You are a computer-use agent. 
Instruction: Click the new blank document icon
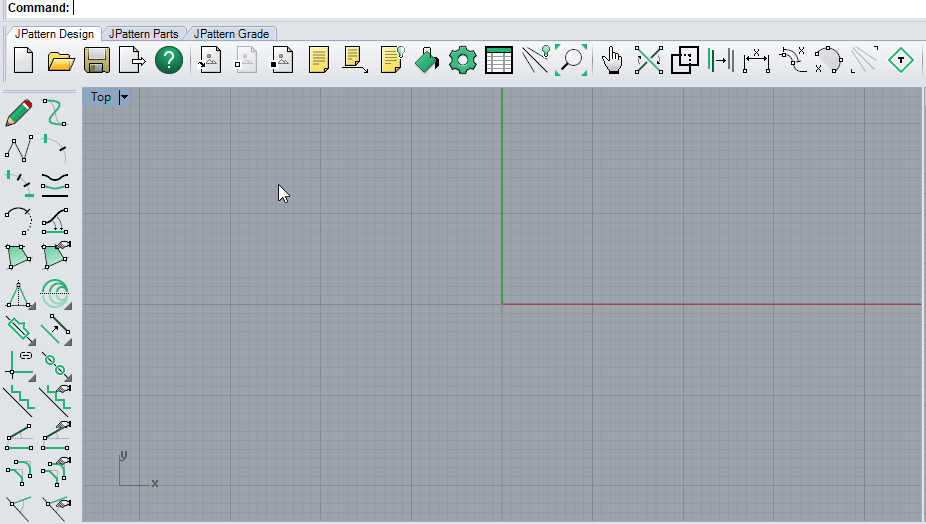click(x=23, y=61)
